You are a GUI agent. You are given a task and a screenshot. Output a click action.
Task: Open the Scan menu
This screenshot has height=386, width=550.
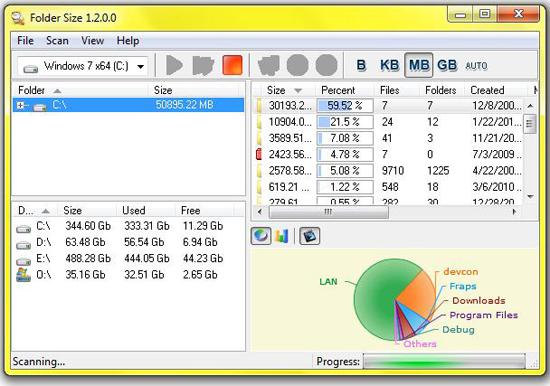pyautogui.click(x=57, y=41)
